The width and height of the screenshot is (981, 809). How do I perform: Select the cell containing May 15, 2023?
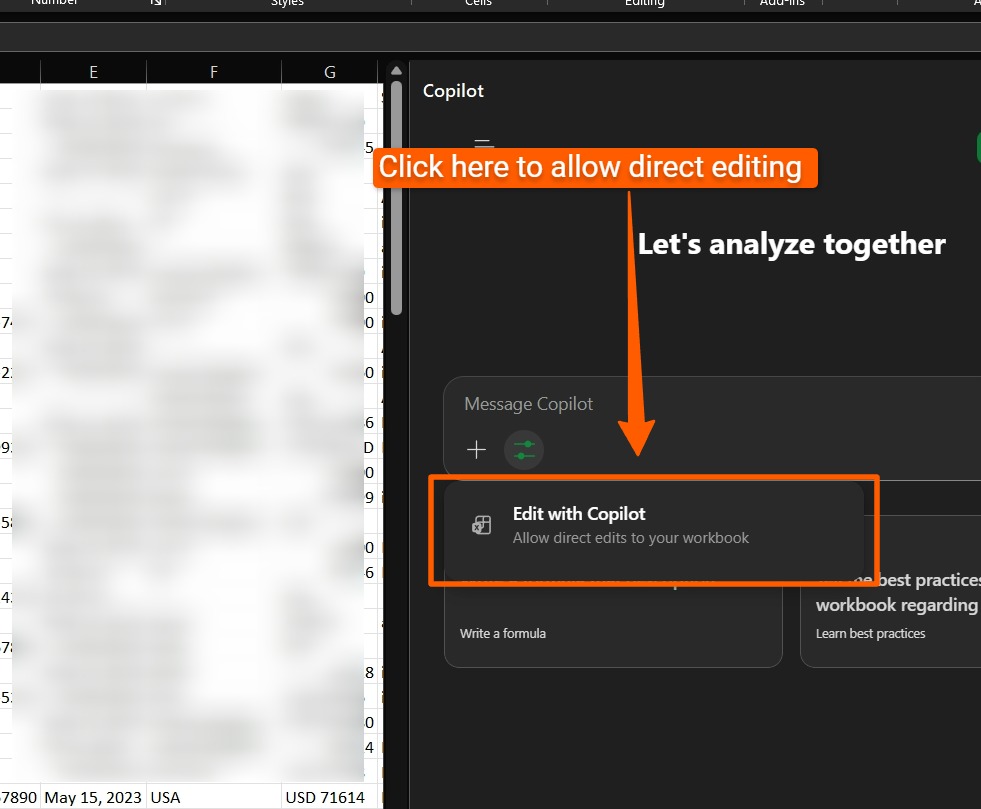point(93,797)
